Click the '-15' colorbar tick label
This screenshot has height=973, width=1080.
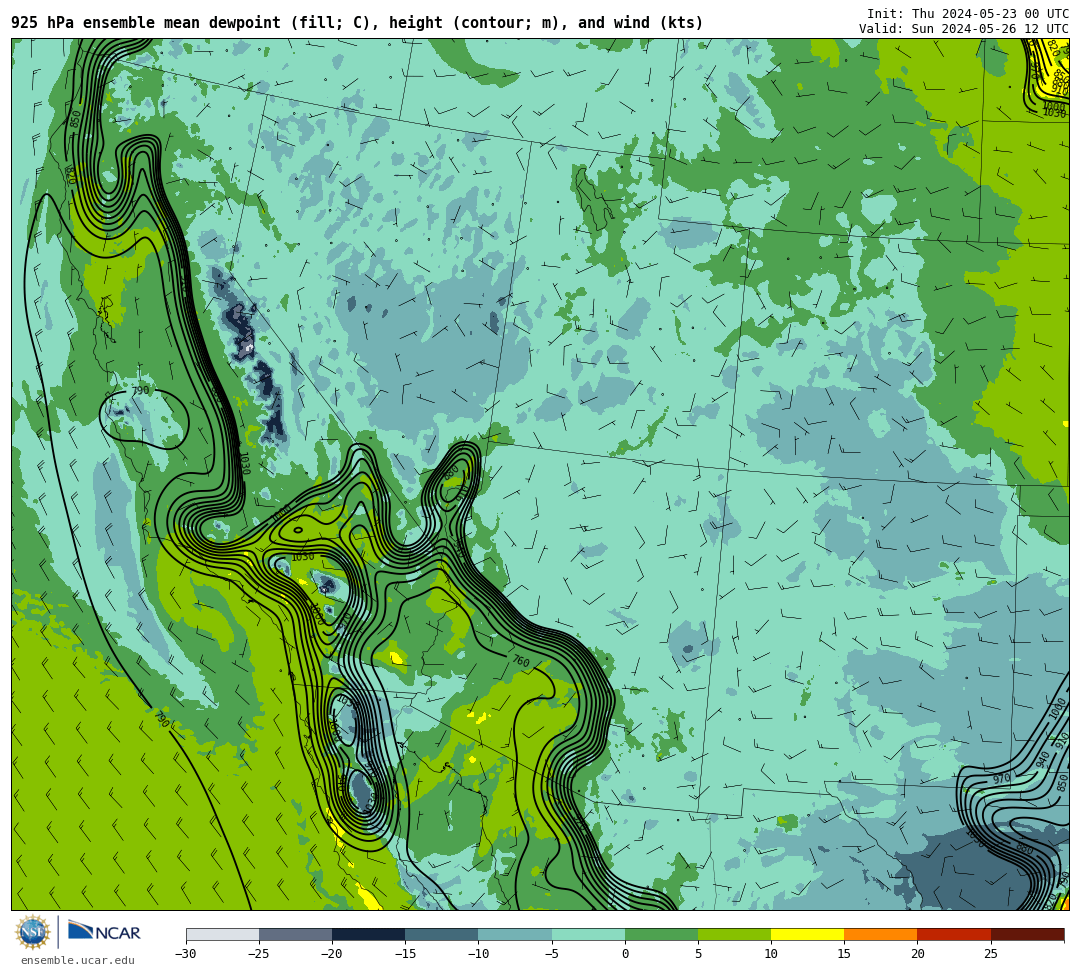405,954
